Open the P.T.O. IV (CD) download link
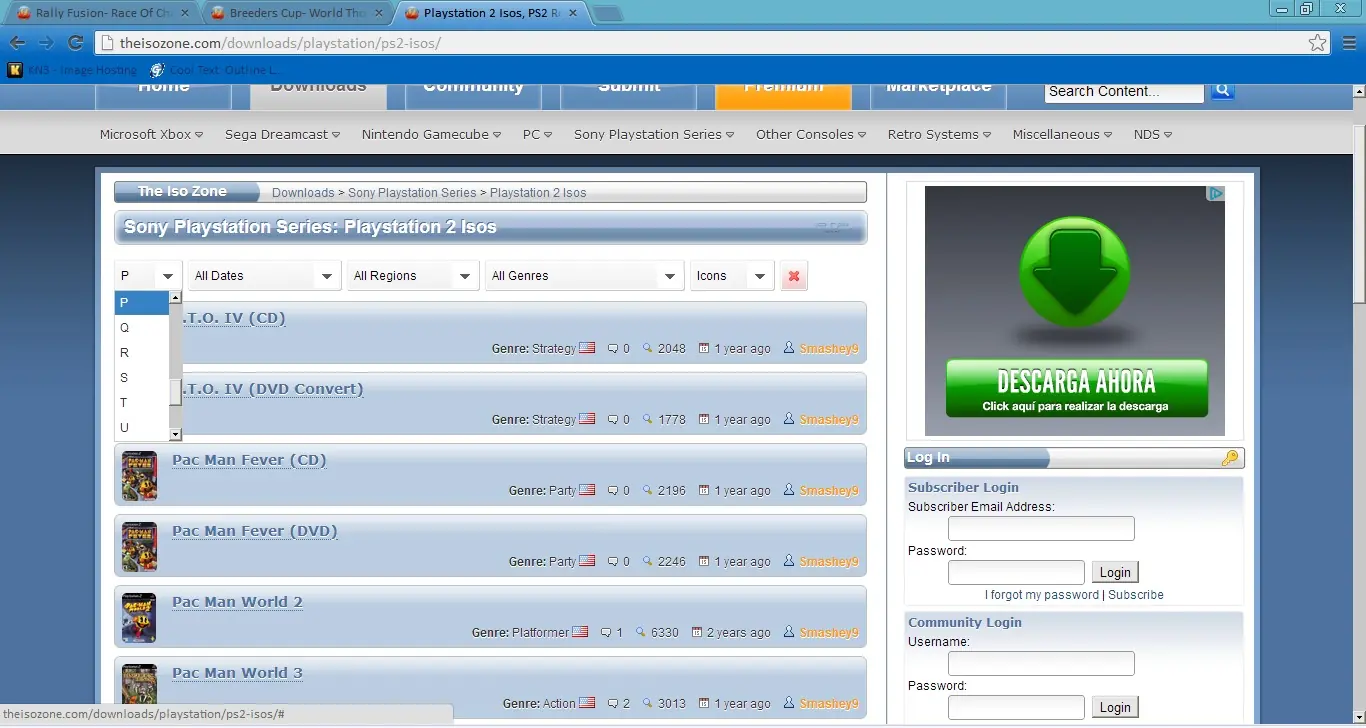The width and height of the screenshot is (1366, 728). (234, 318)
